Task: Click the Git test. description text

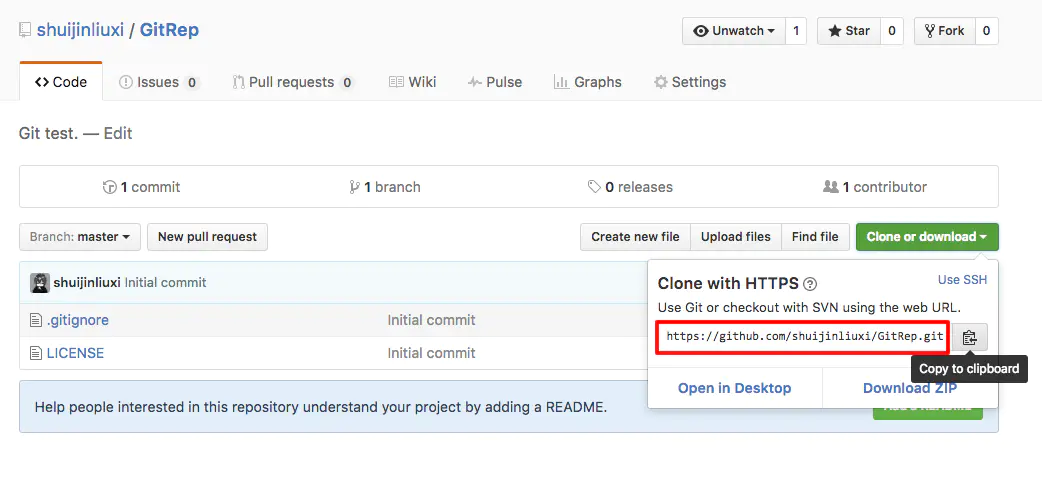Action: click(x=49, y=134)
